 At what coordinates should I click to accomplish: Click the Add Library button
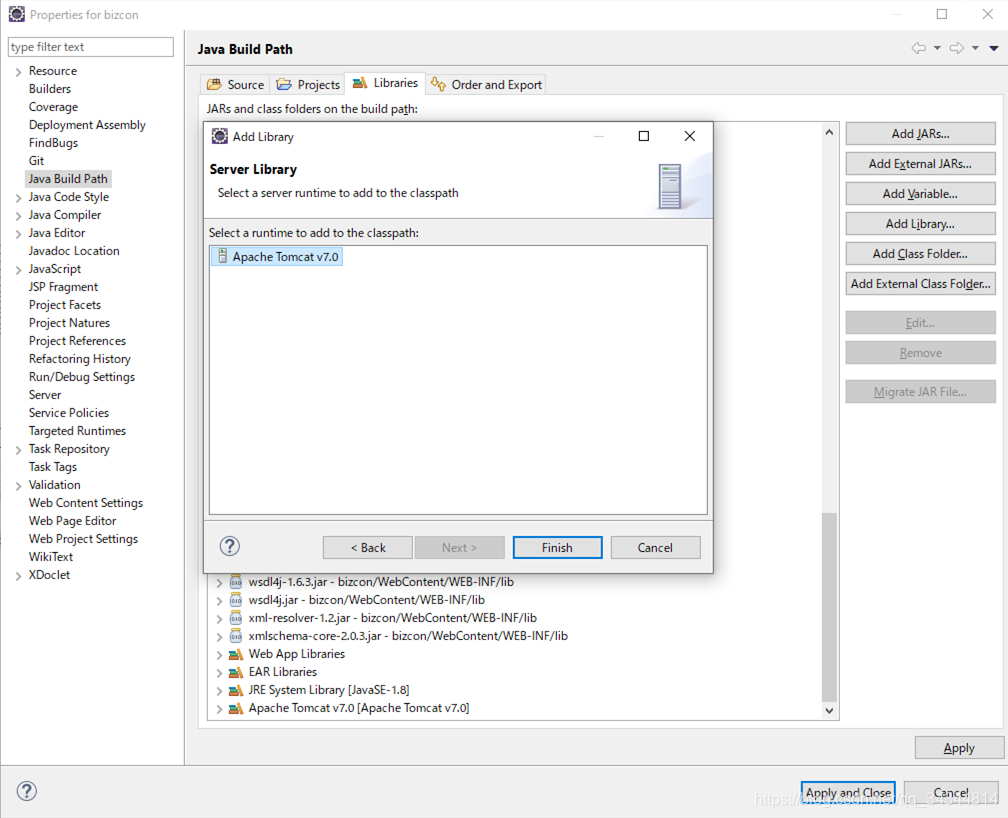coord(921,224)
